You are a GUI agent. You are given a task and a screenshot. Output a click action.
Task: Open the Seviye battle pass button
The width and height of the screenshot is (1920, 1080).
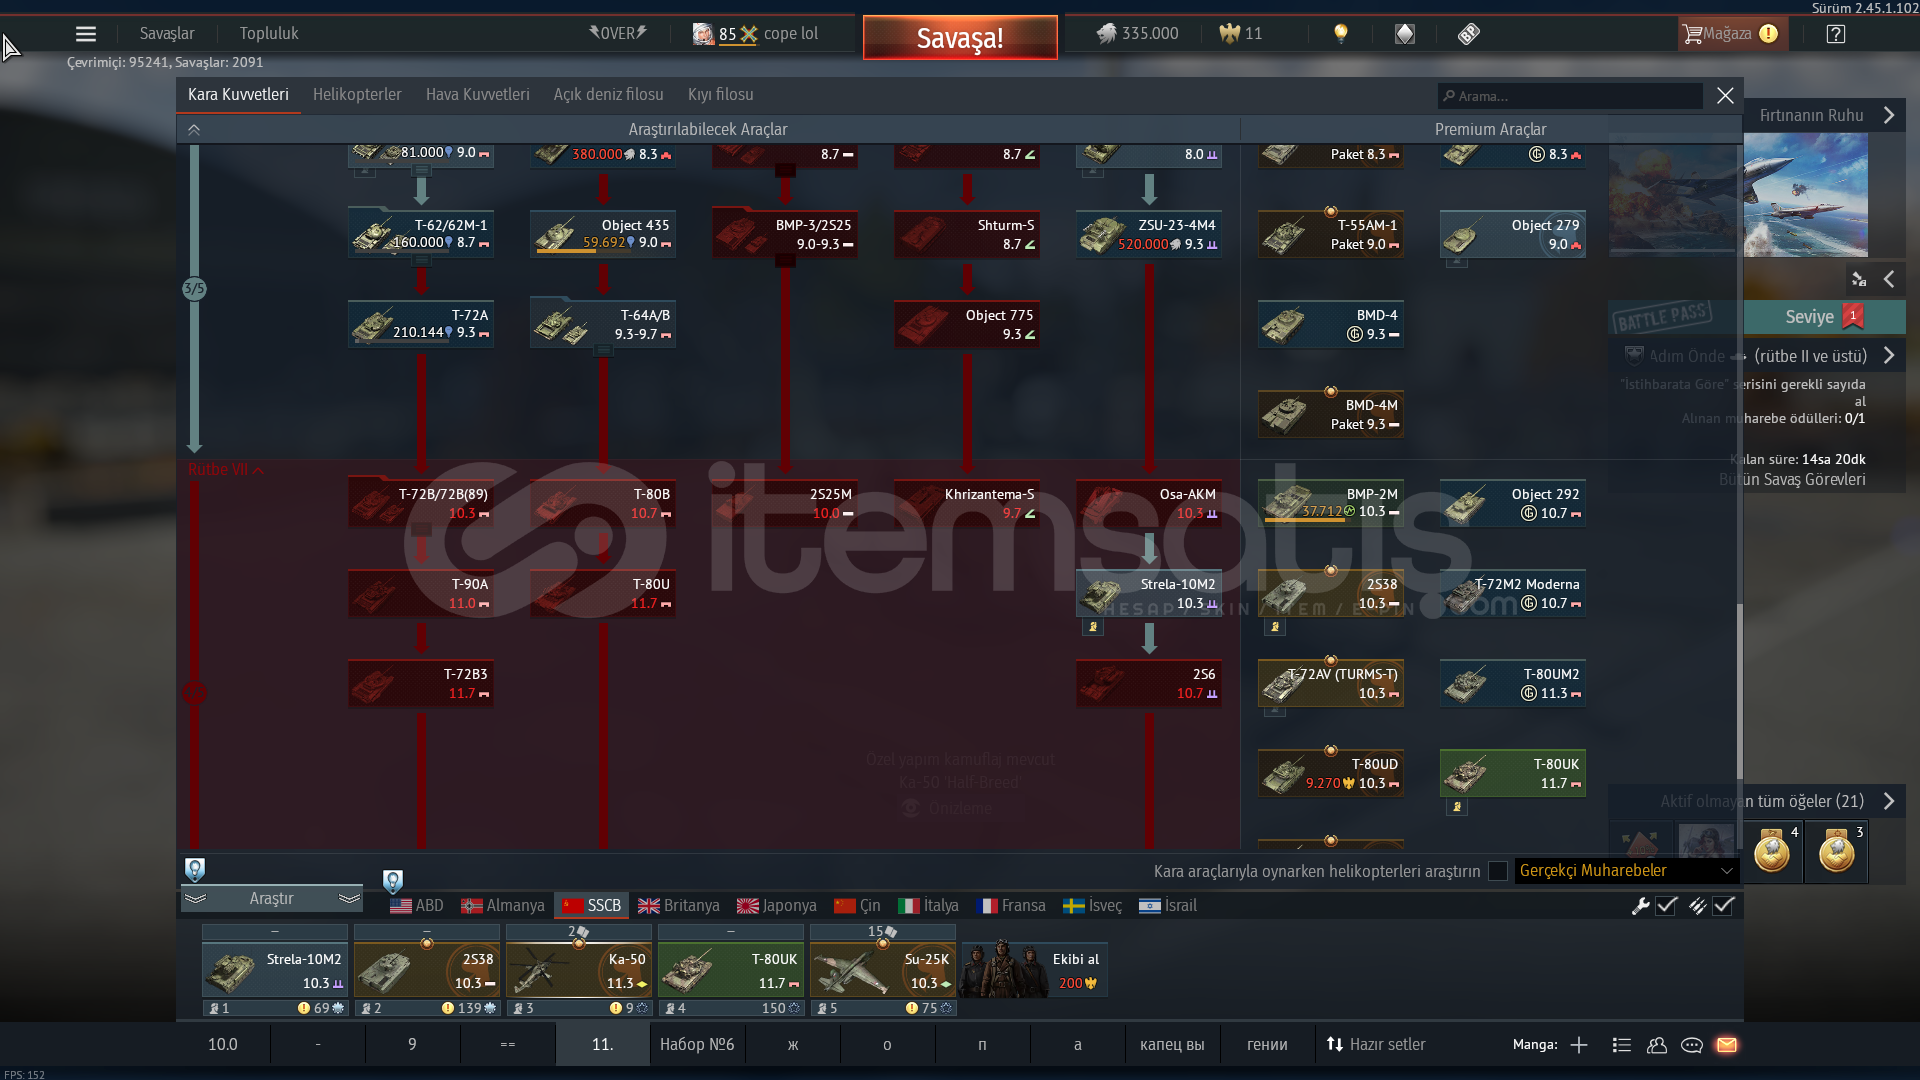point(1824,318)
